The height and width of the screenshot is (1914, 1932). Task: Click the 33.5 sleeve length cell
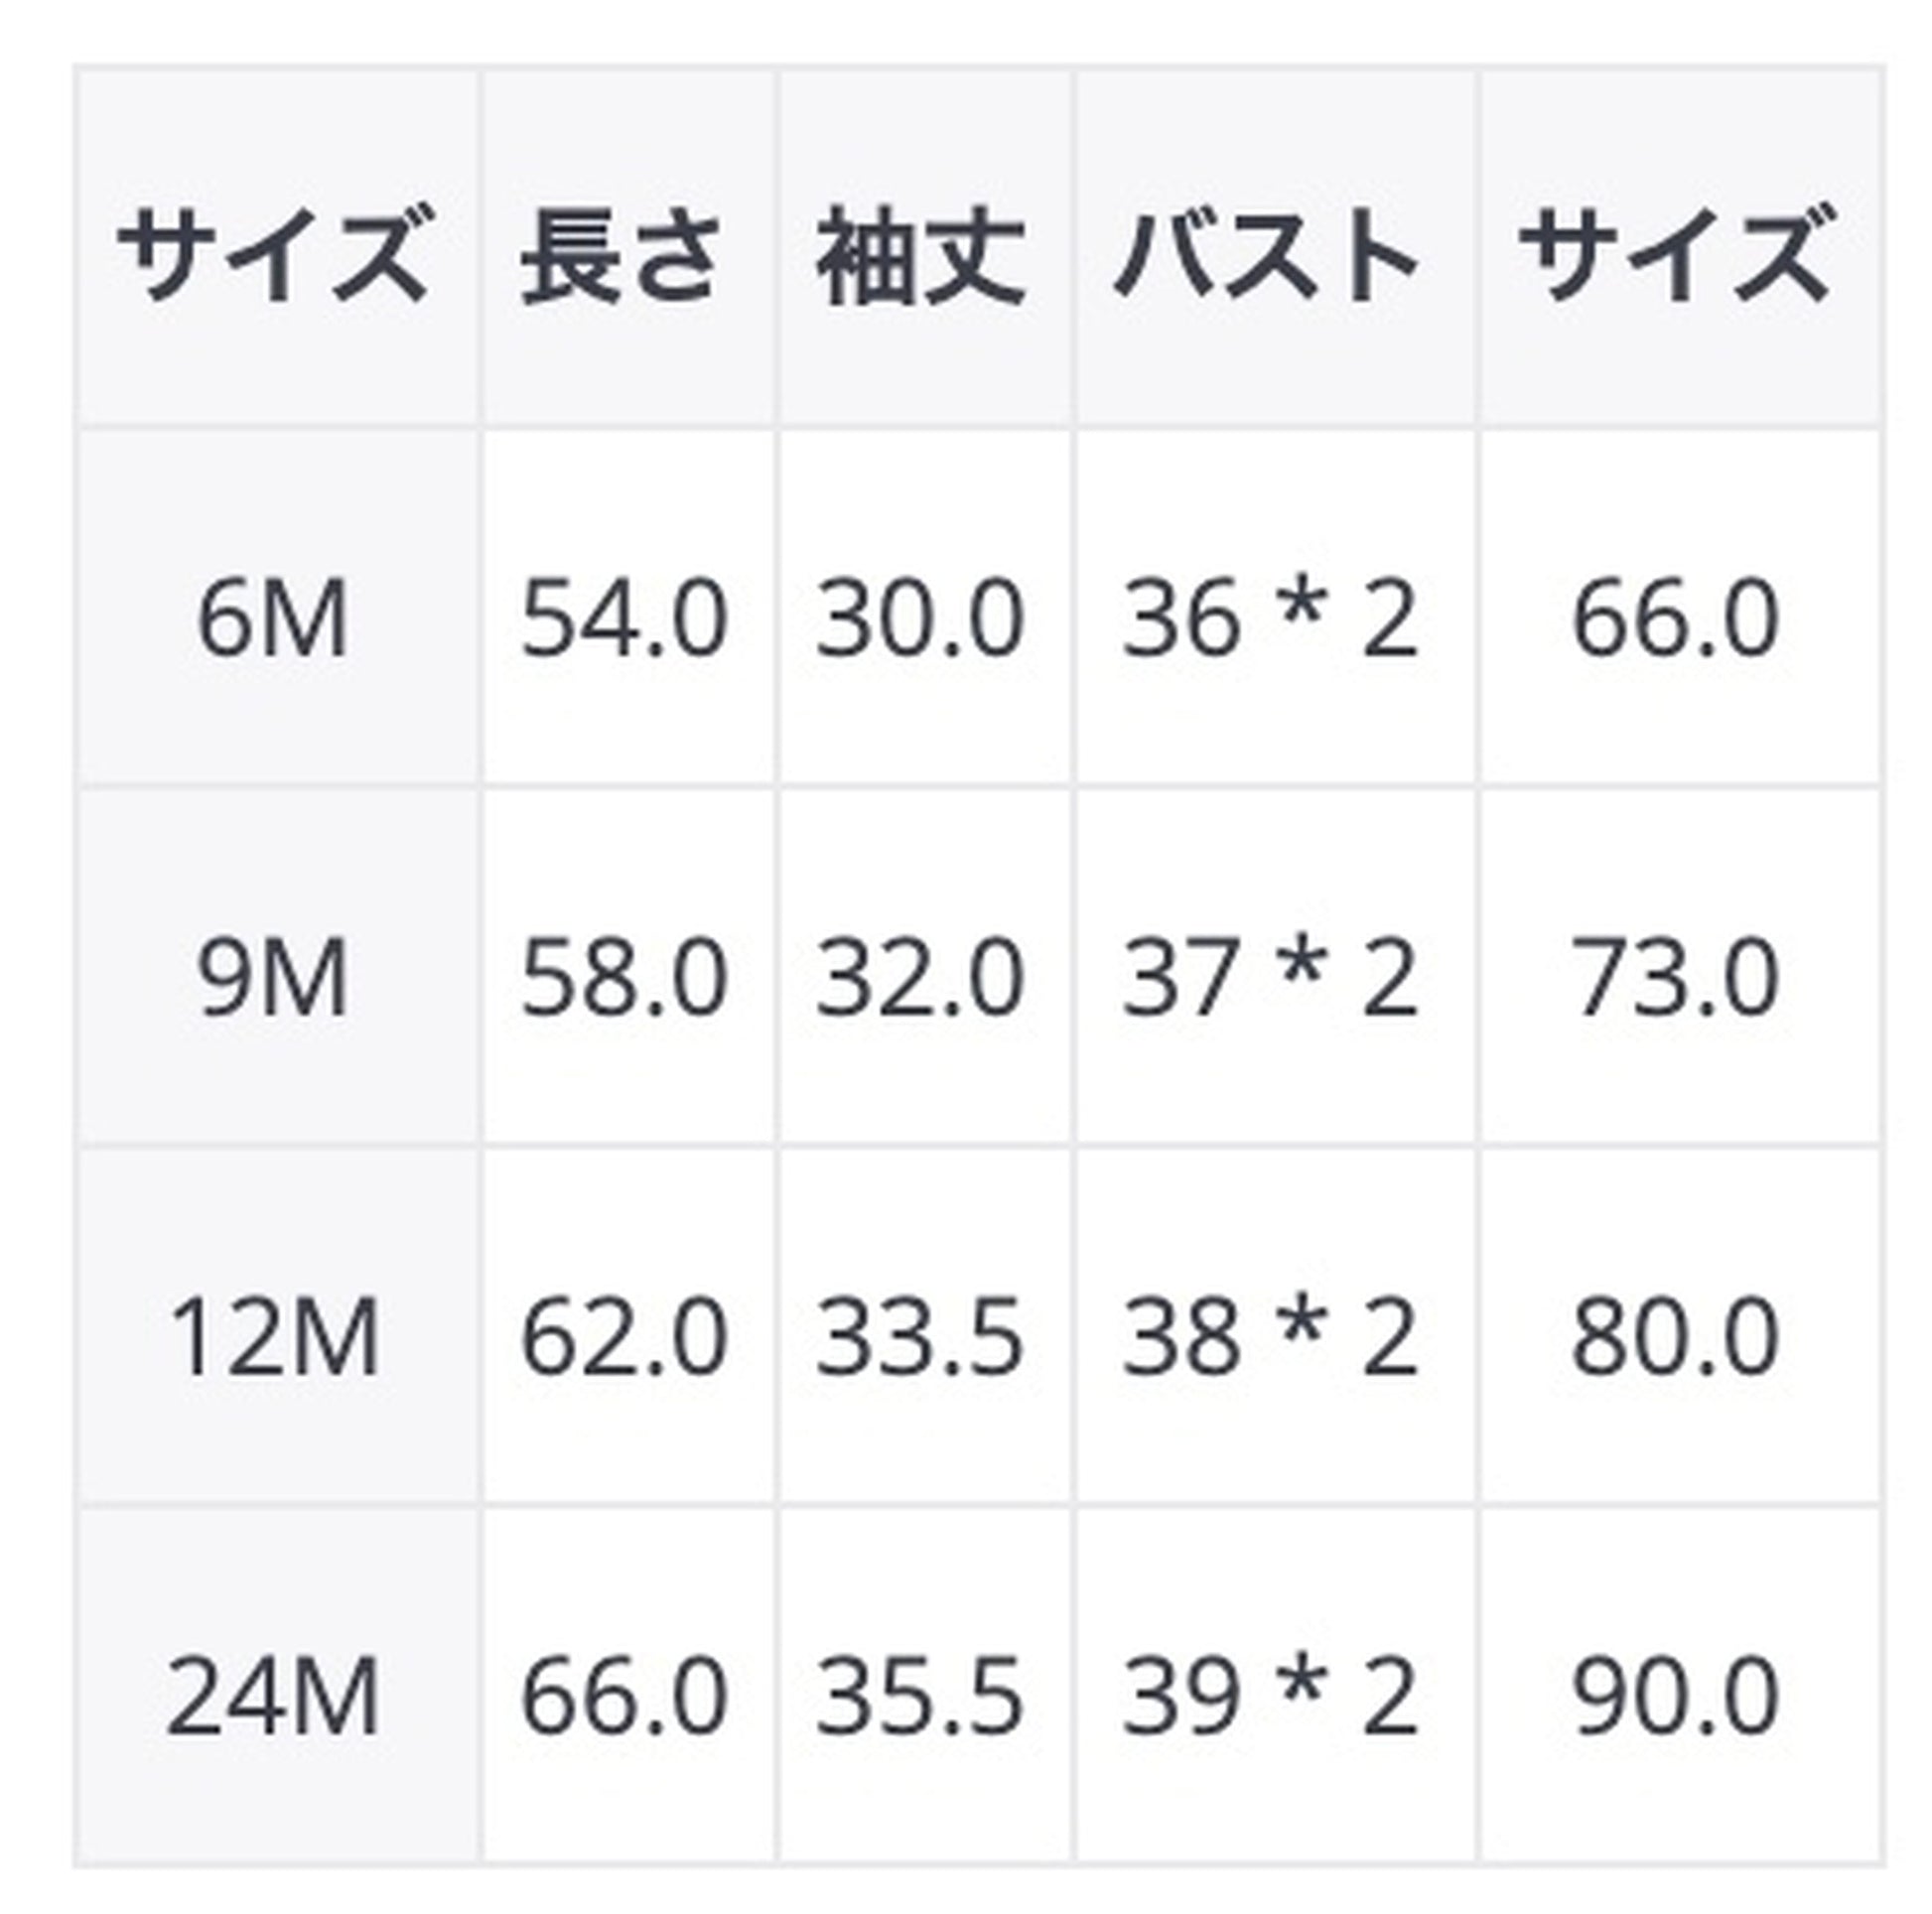(921, 1337)
